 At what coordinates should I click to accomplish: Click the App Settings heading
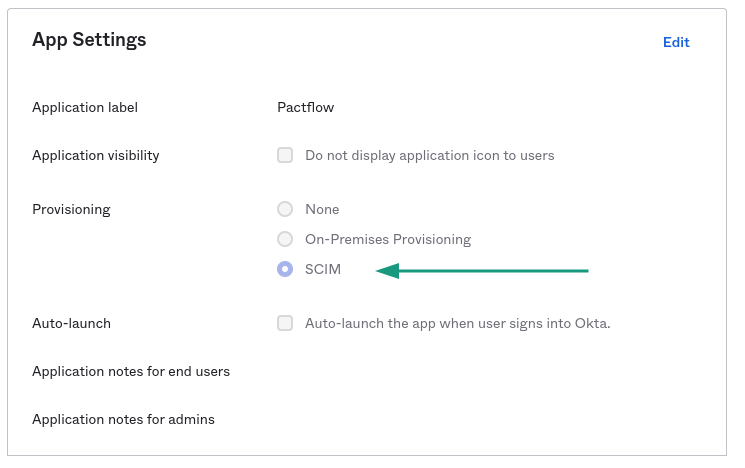click(89, 40)
